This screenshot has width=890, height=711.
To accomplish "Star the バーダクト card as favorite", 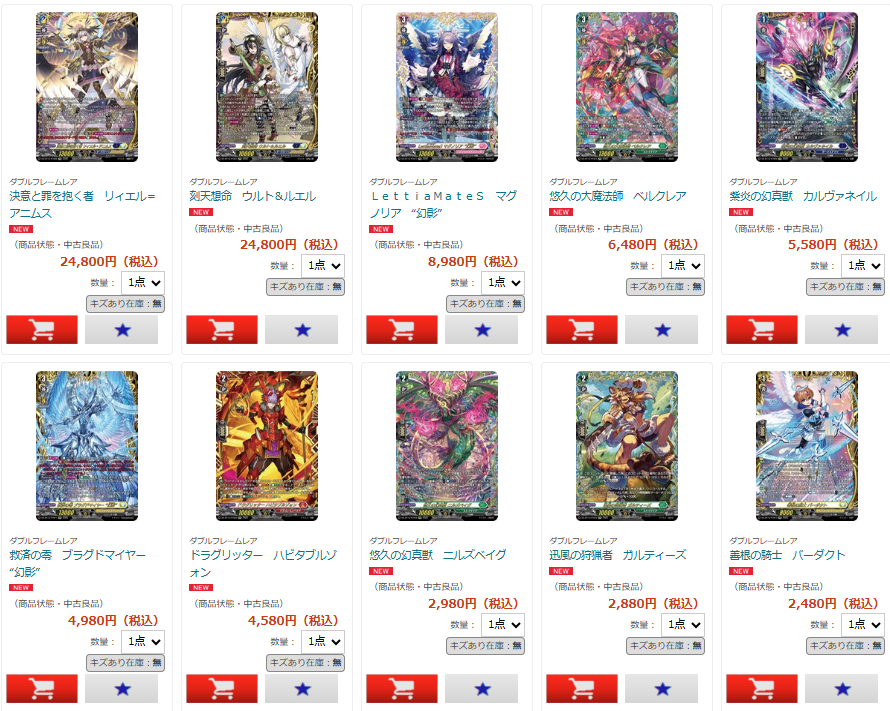I will tap(842, 688).
